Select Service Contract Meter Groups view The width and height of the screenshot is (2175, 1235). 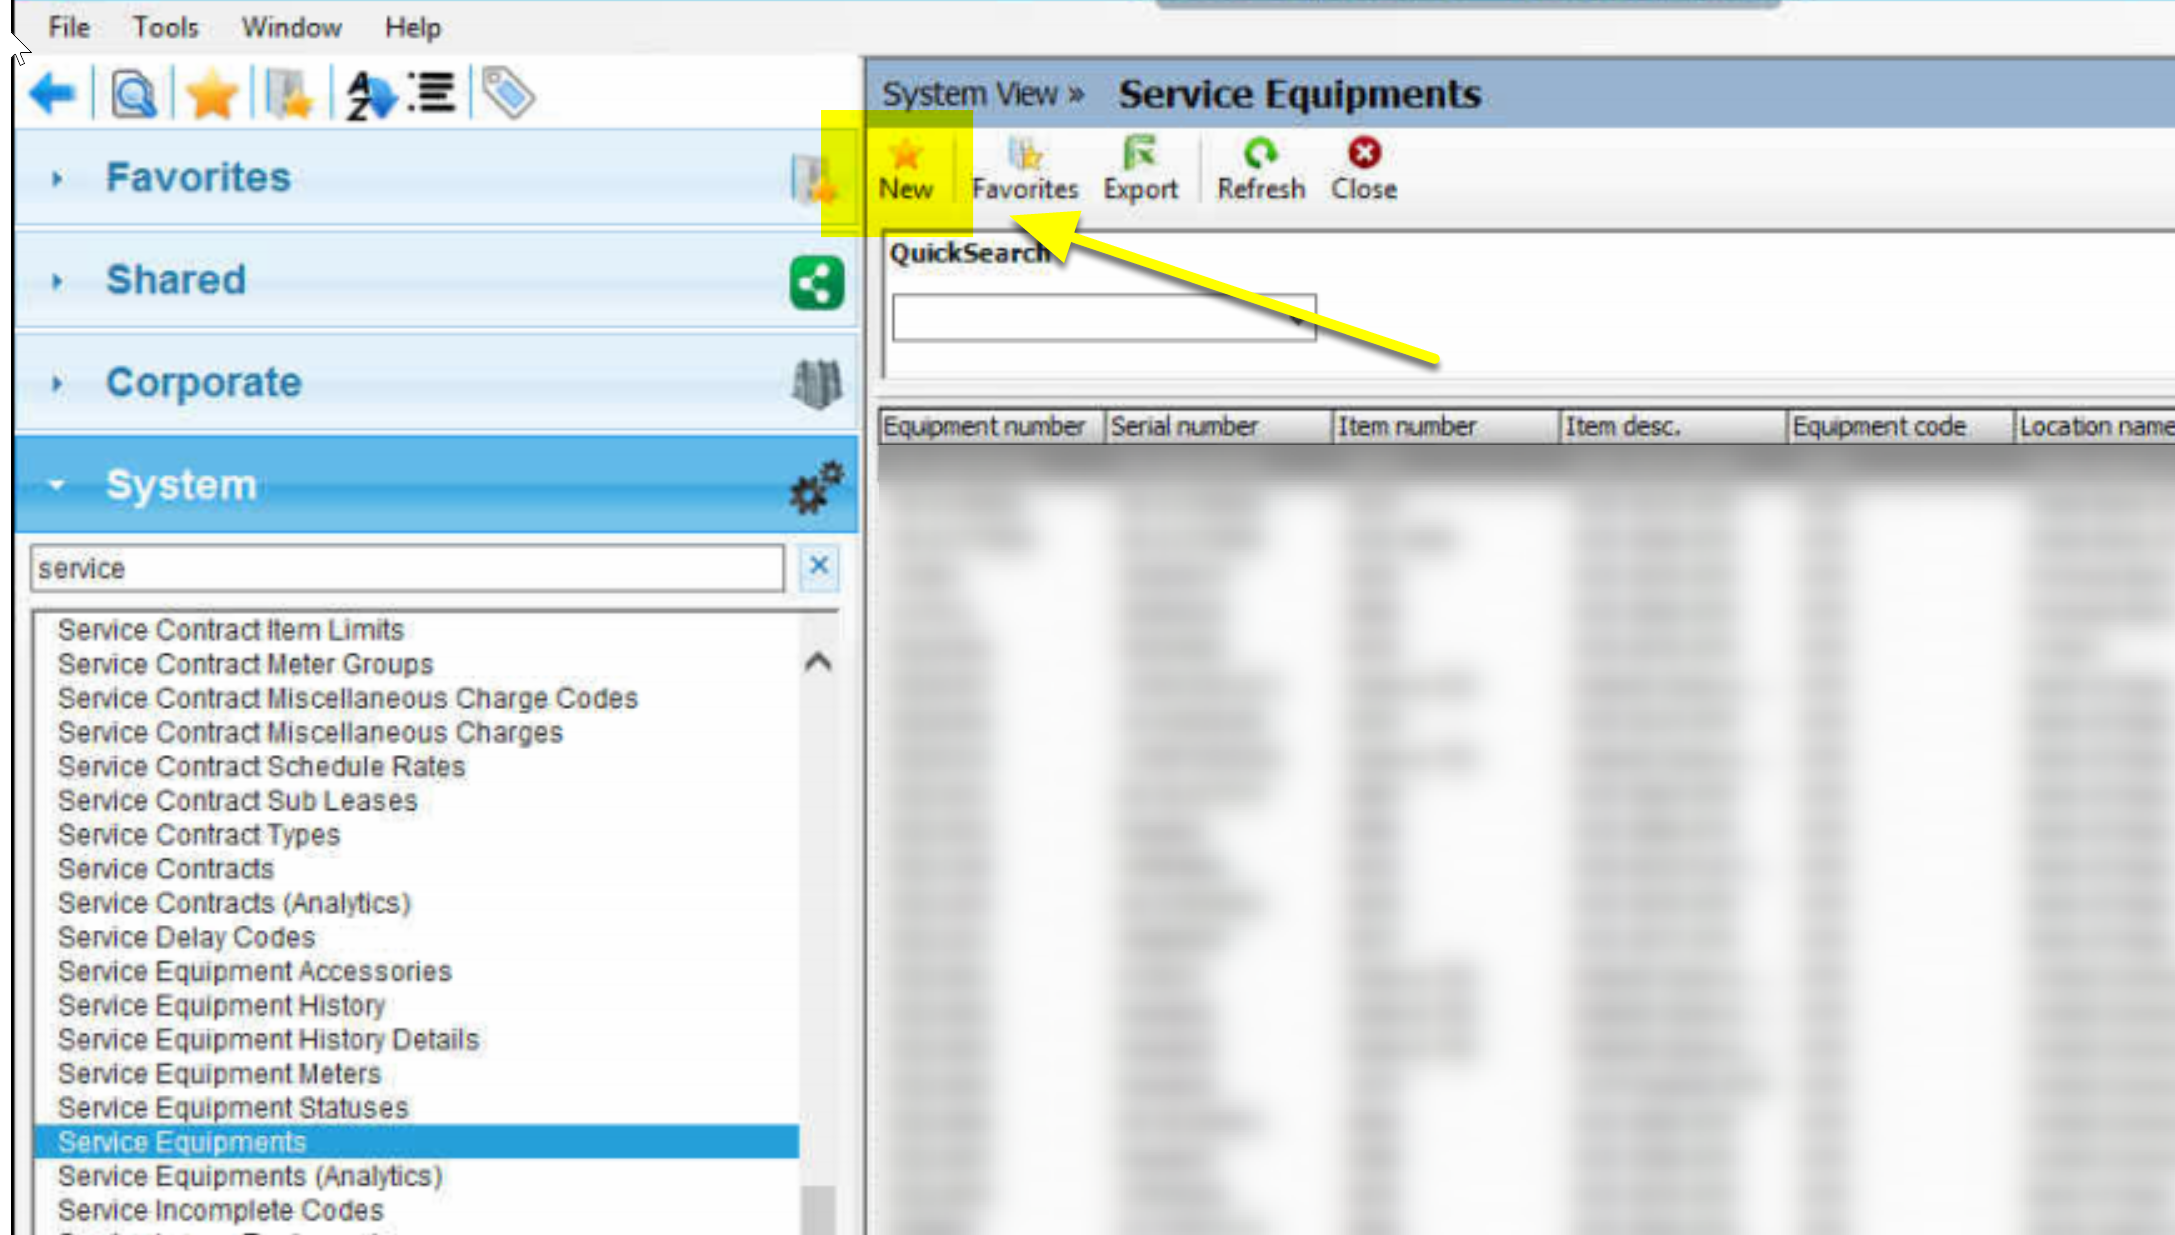[x=245, y=664]
